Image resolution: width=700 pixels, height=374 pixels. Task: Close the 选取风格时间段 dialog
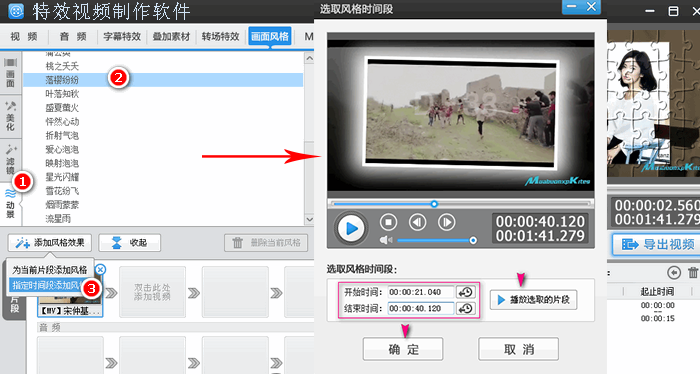point(591,7)
